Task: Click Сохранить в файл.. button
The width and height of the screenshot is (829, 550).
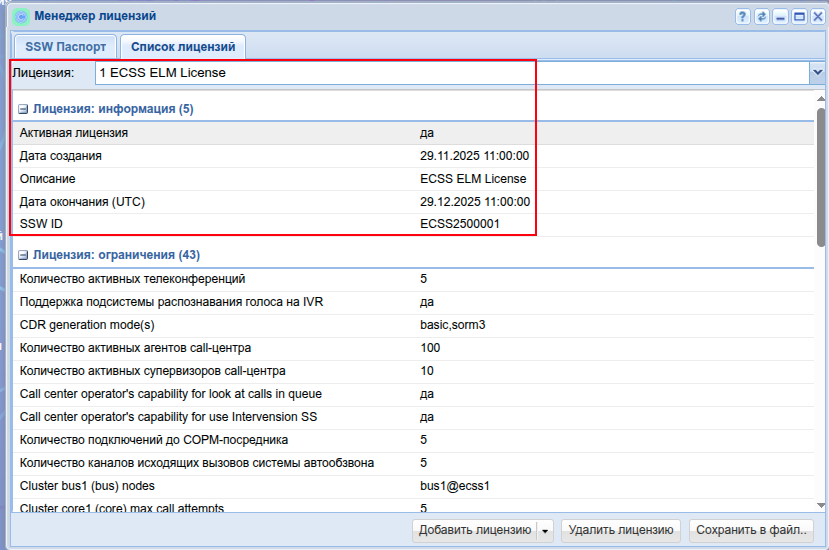Action: click(x=751, y=530)
